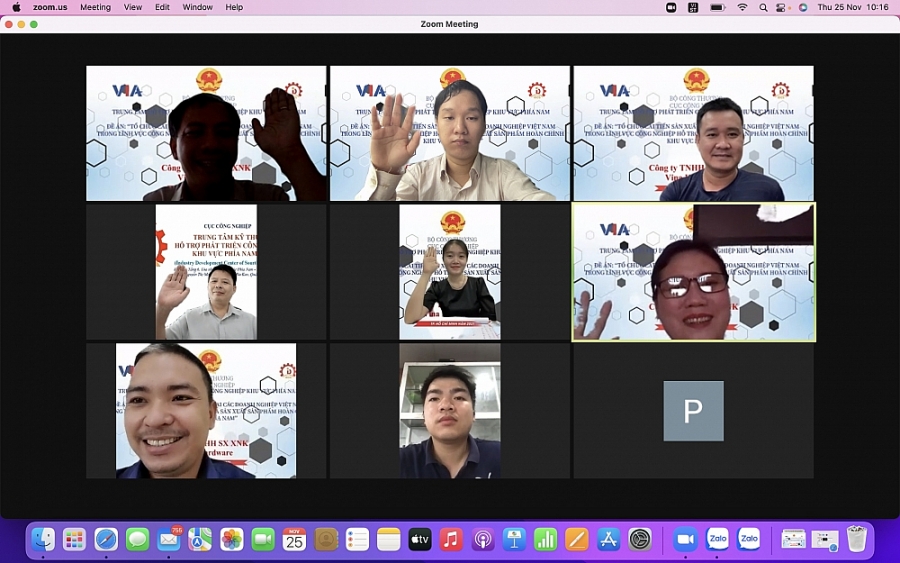Screen dimensions: 900x563
Task: Open the Window menu
Action: pyautogui.click(x=197, y=7)
